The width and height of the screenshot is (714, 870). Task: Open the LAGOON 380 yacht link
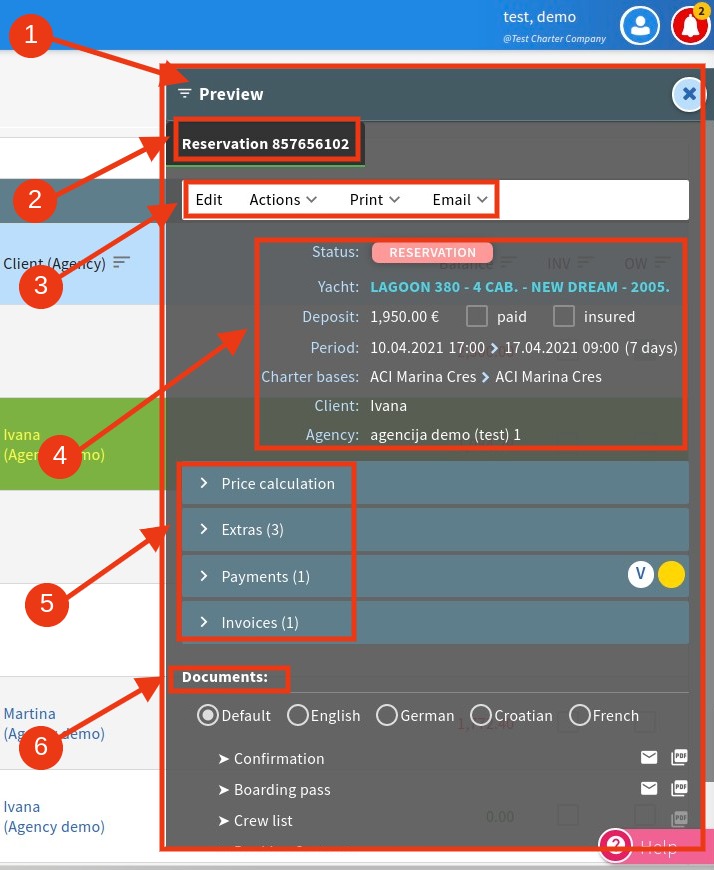tap(519, 286)
